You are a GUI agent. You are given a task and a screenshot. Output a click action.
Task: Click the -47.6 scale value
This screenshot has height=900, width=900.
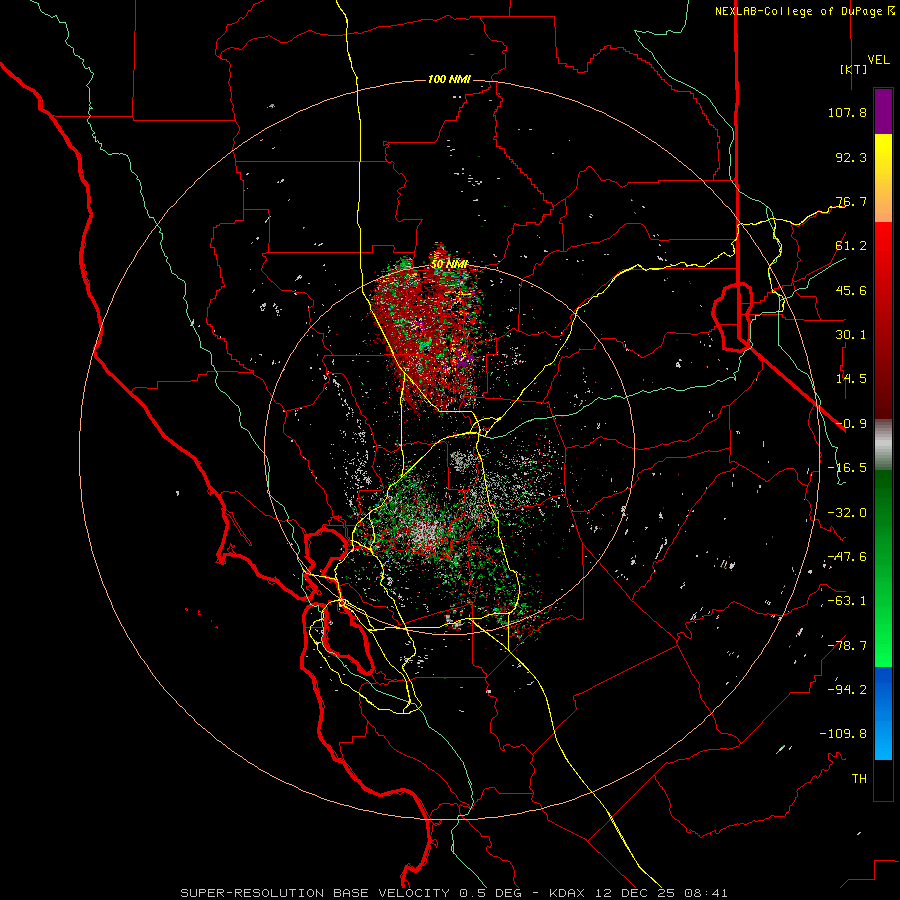click(x=847, y=557)
